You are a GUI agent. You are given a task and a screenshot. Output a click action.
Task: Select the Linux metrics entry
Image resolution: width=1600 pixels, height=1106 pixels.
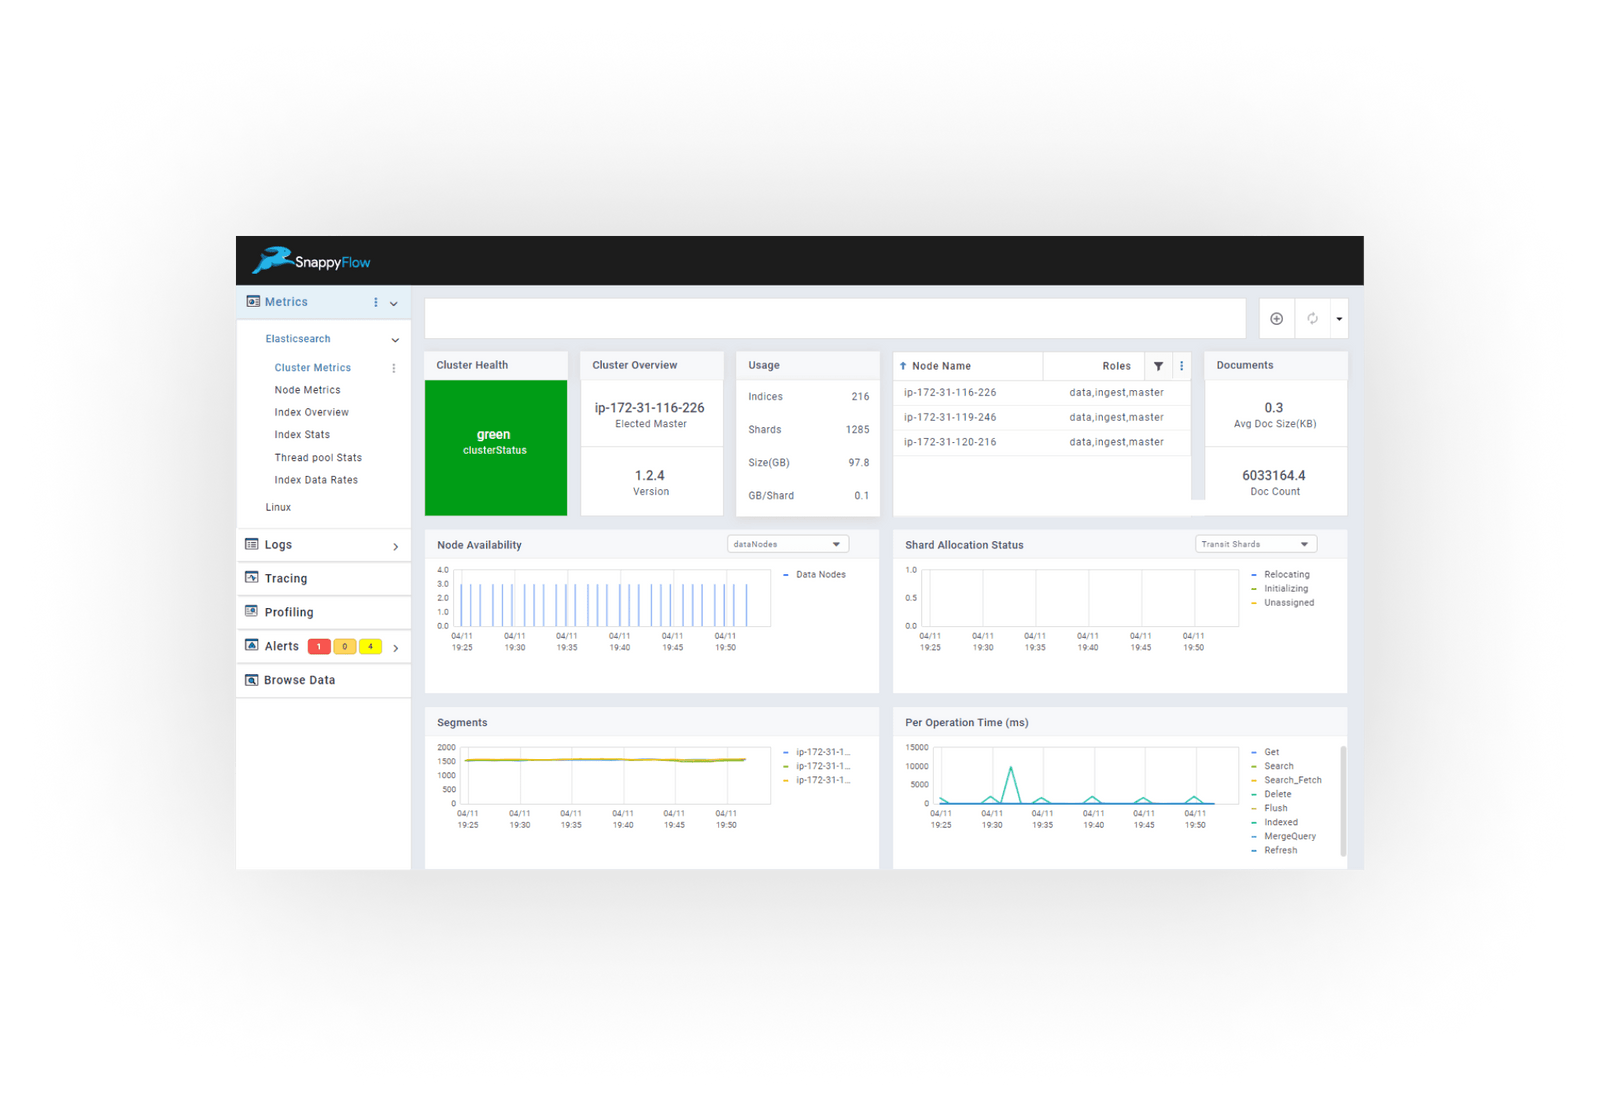pos(278,507)
